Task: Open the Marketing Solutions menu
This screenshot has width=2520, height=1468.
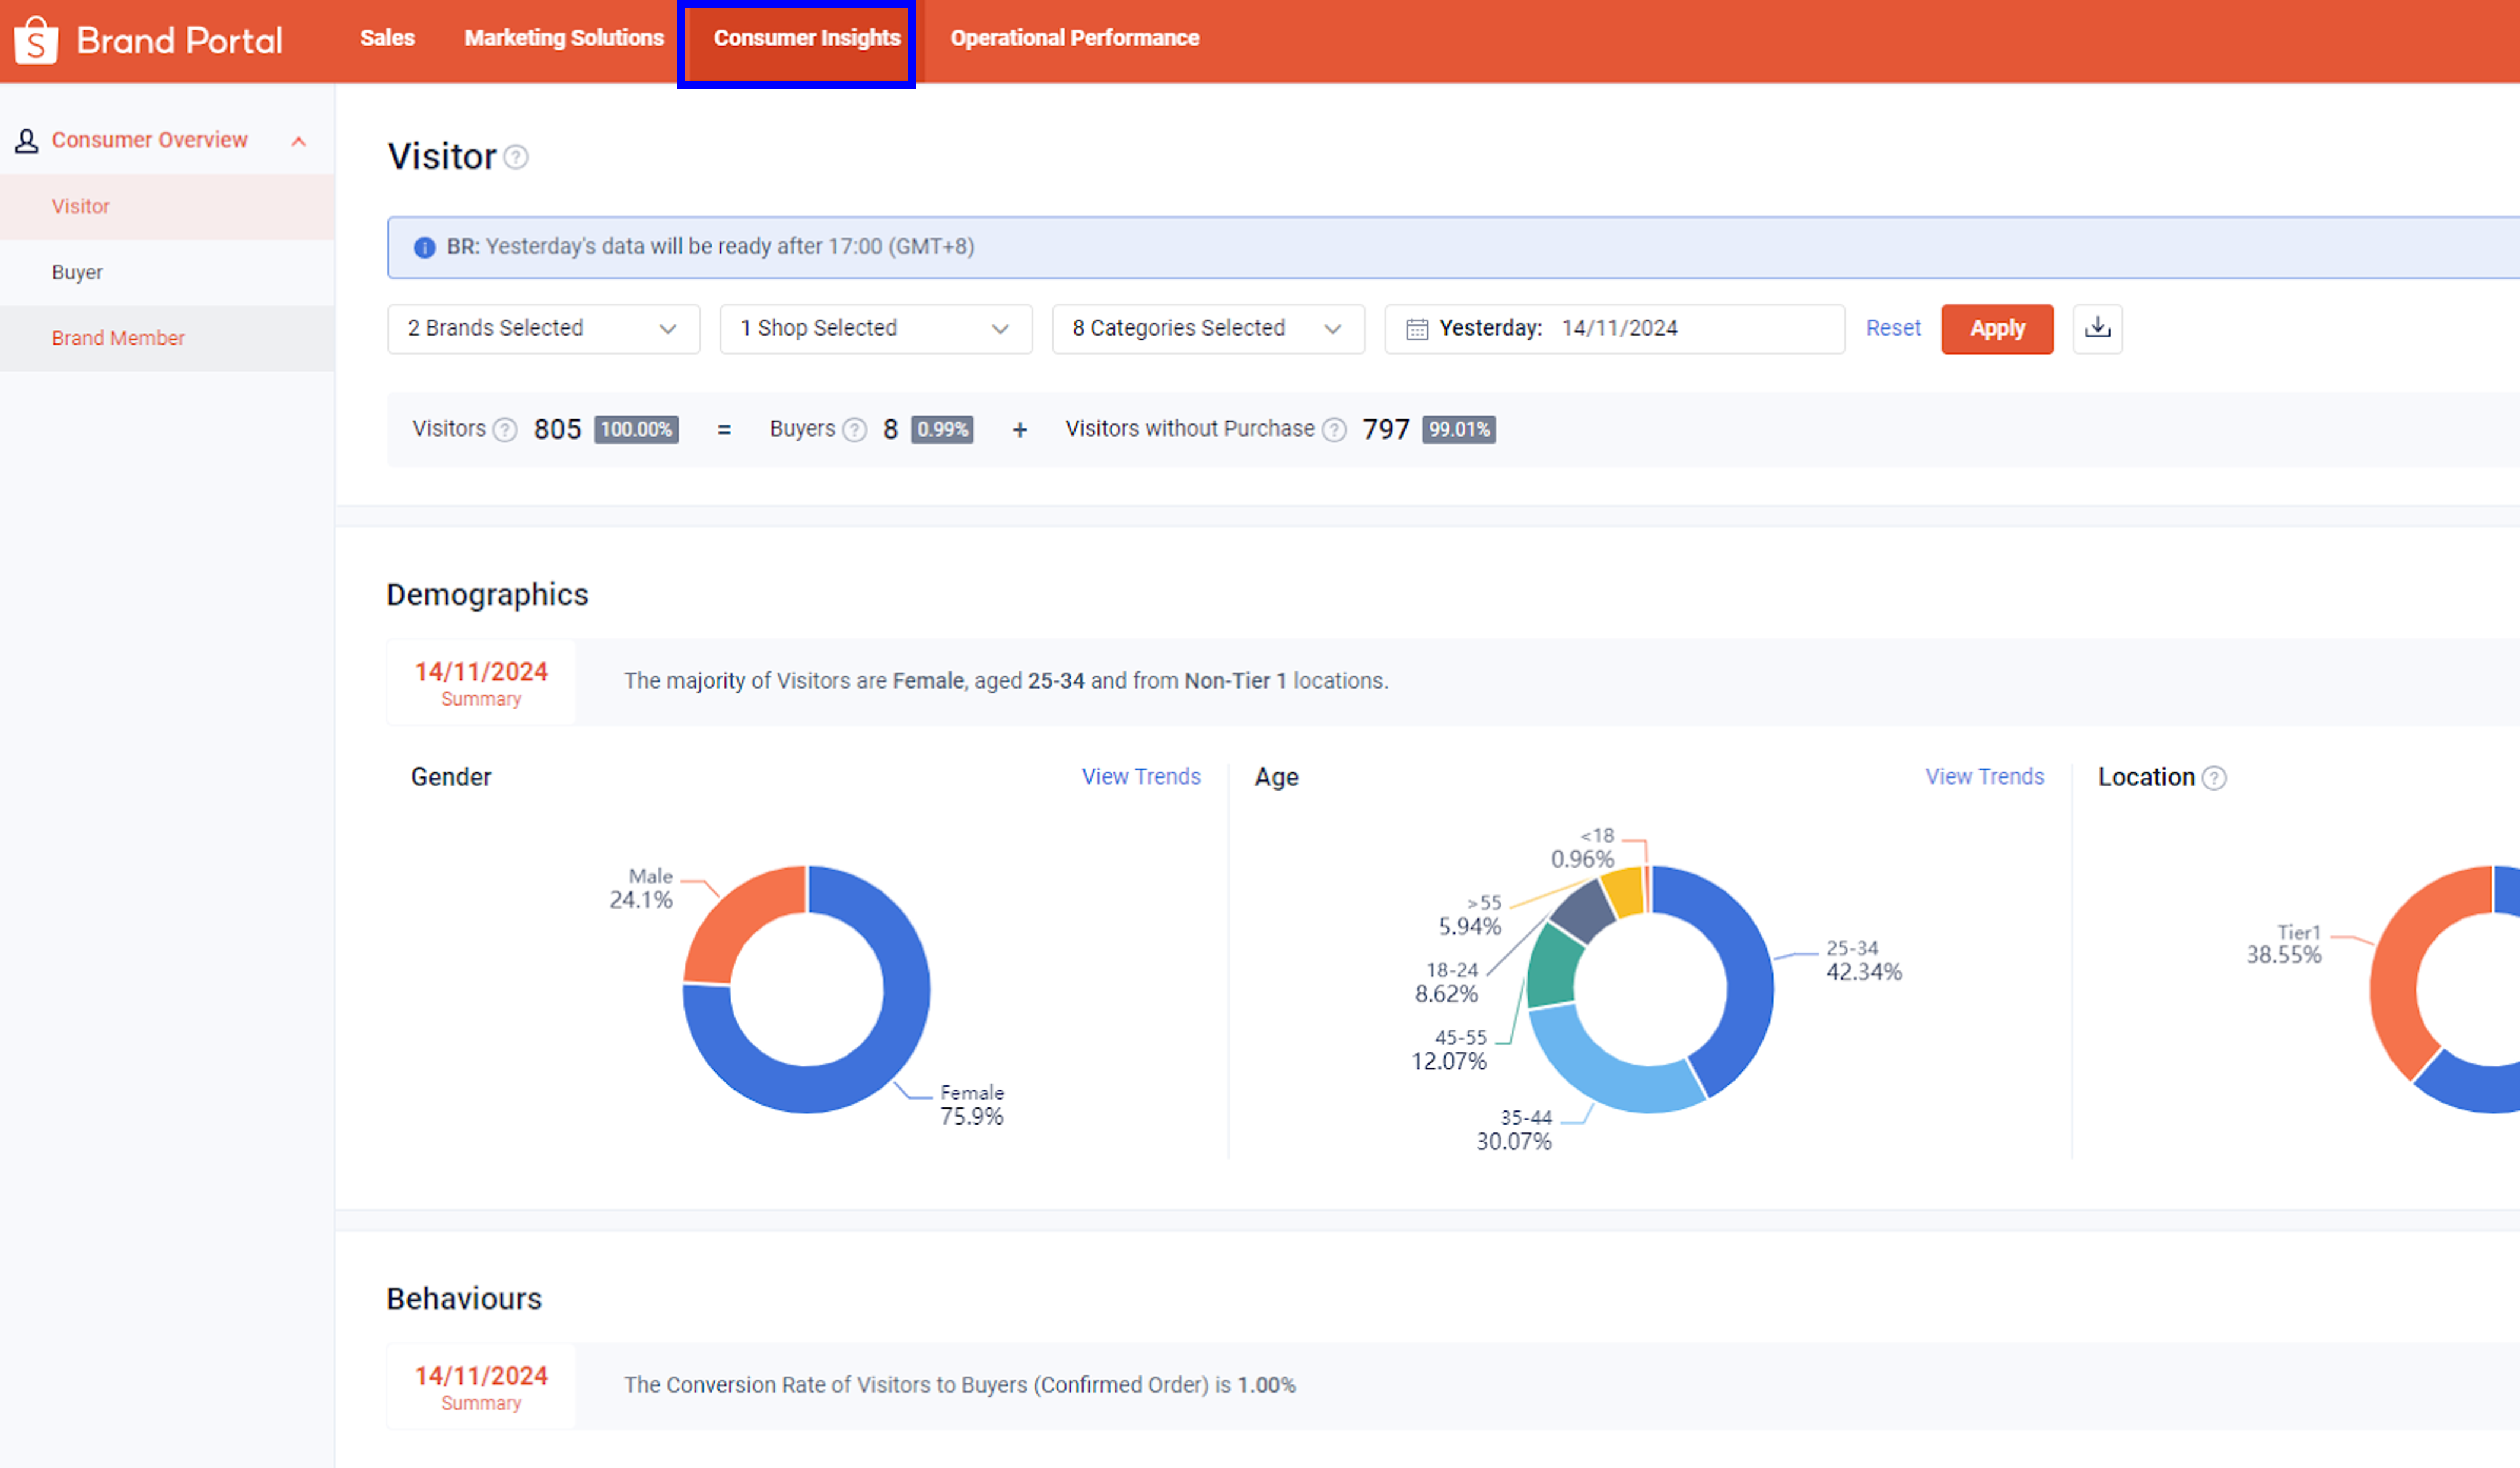Action: tap(563, 38)
